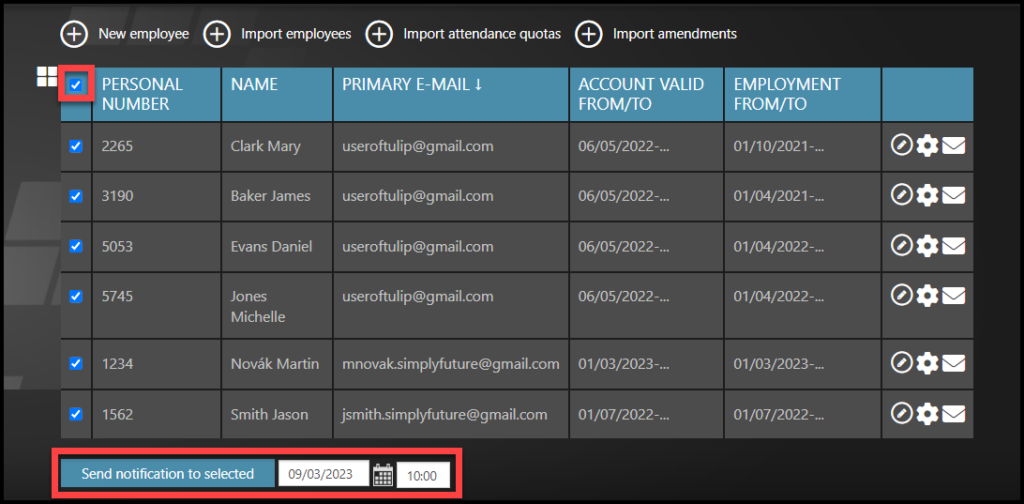
Task: Sort by Primary E-mail column header
Action: pyautogui.click(x=412, y=85)
